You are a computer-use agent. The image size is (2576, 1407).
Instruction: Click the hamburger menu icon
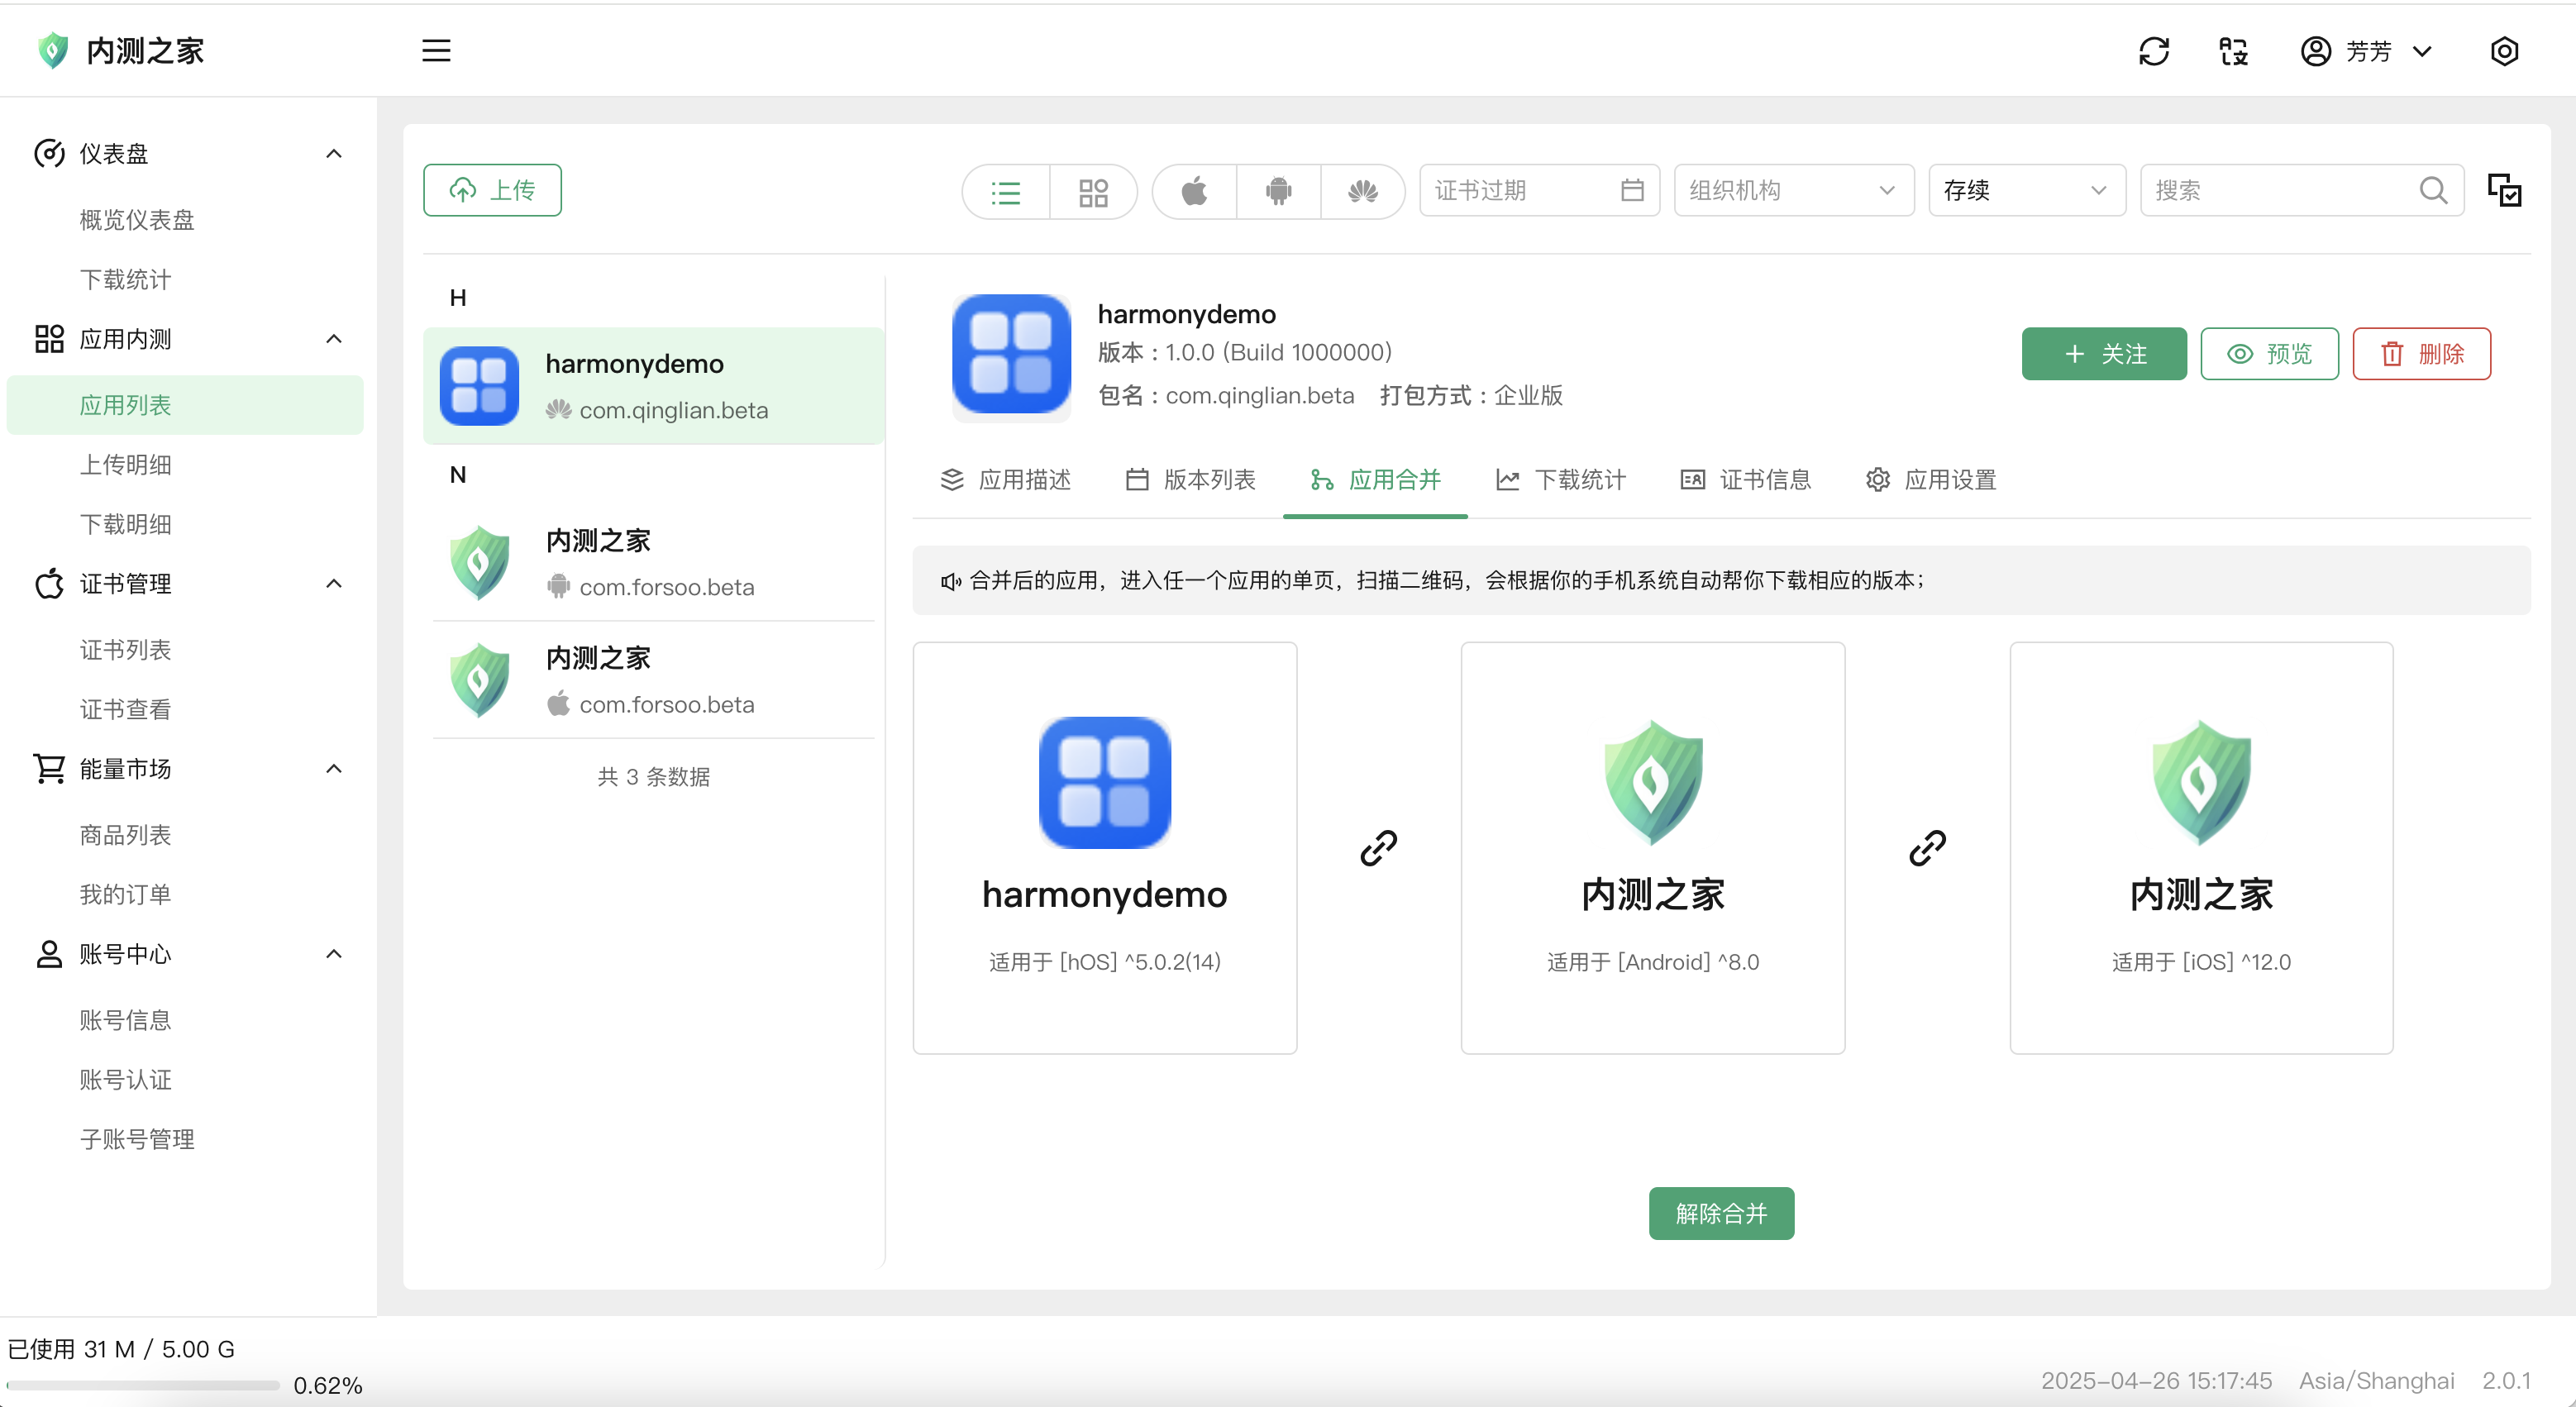(x=436, y=51)
